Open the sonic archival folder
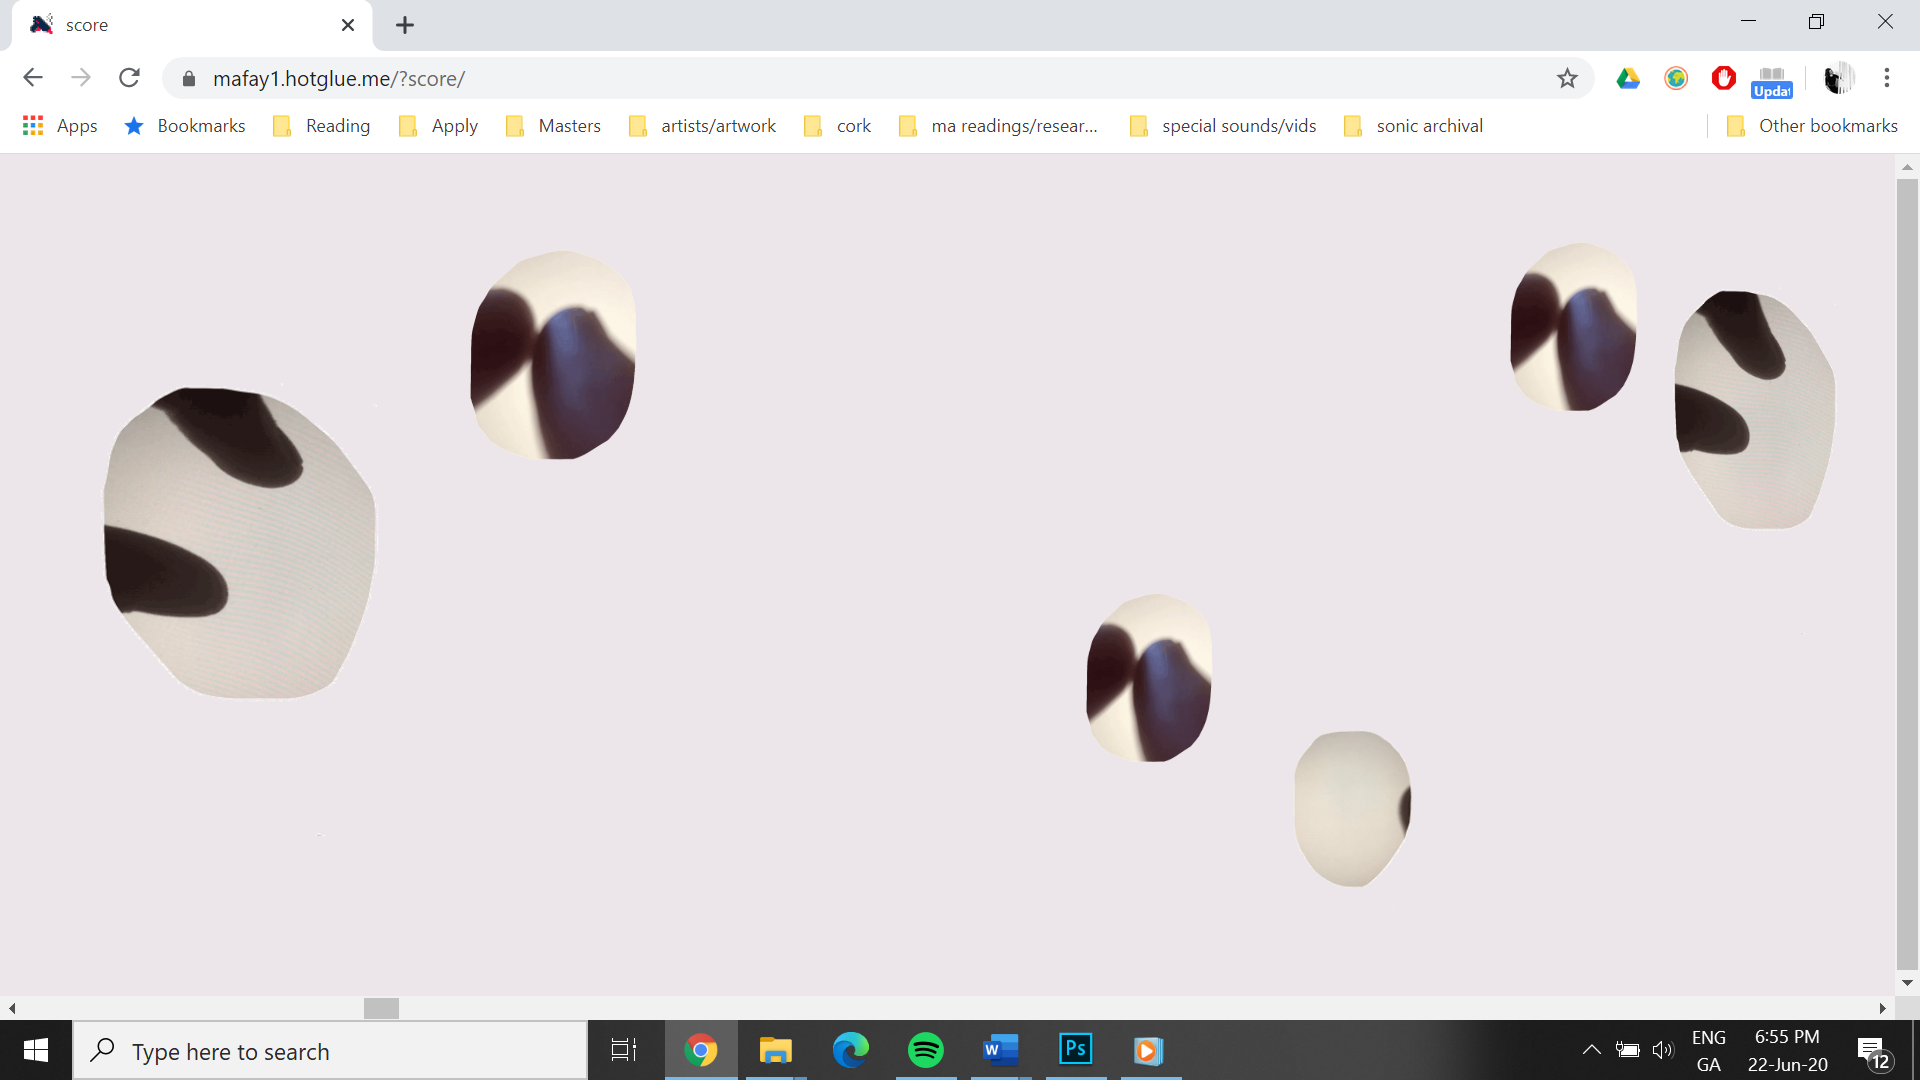 [x=1413, y=126]
